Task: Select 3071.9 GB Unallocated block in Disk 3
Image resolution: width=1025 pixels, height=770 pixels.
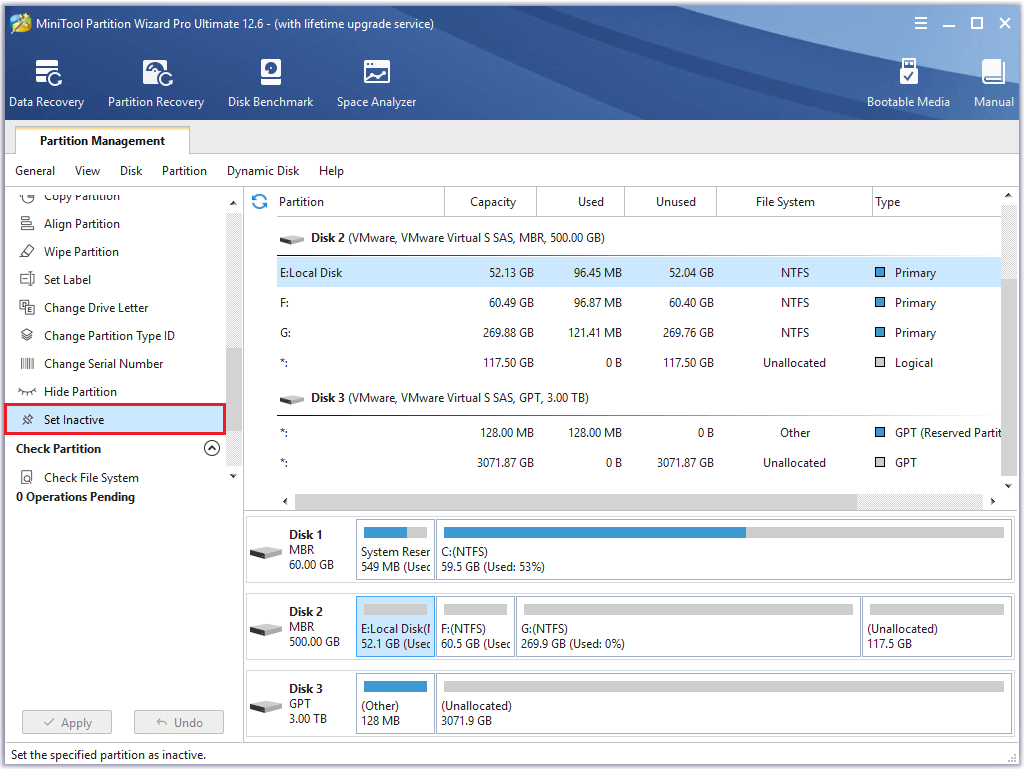Action: pyautogui.click(x=724, y=703)
